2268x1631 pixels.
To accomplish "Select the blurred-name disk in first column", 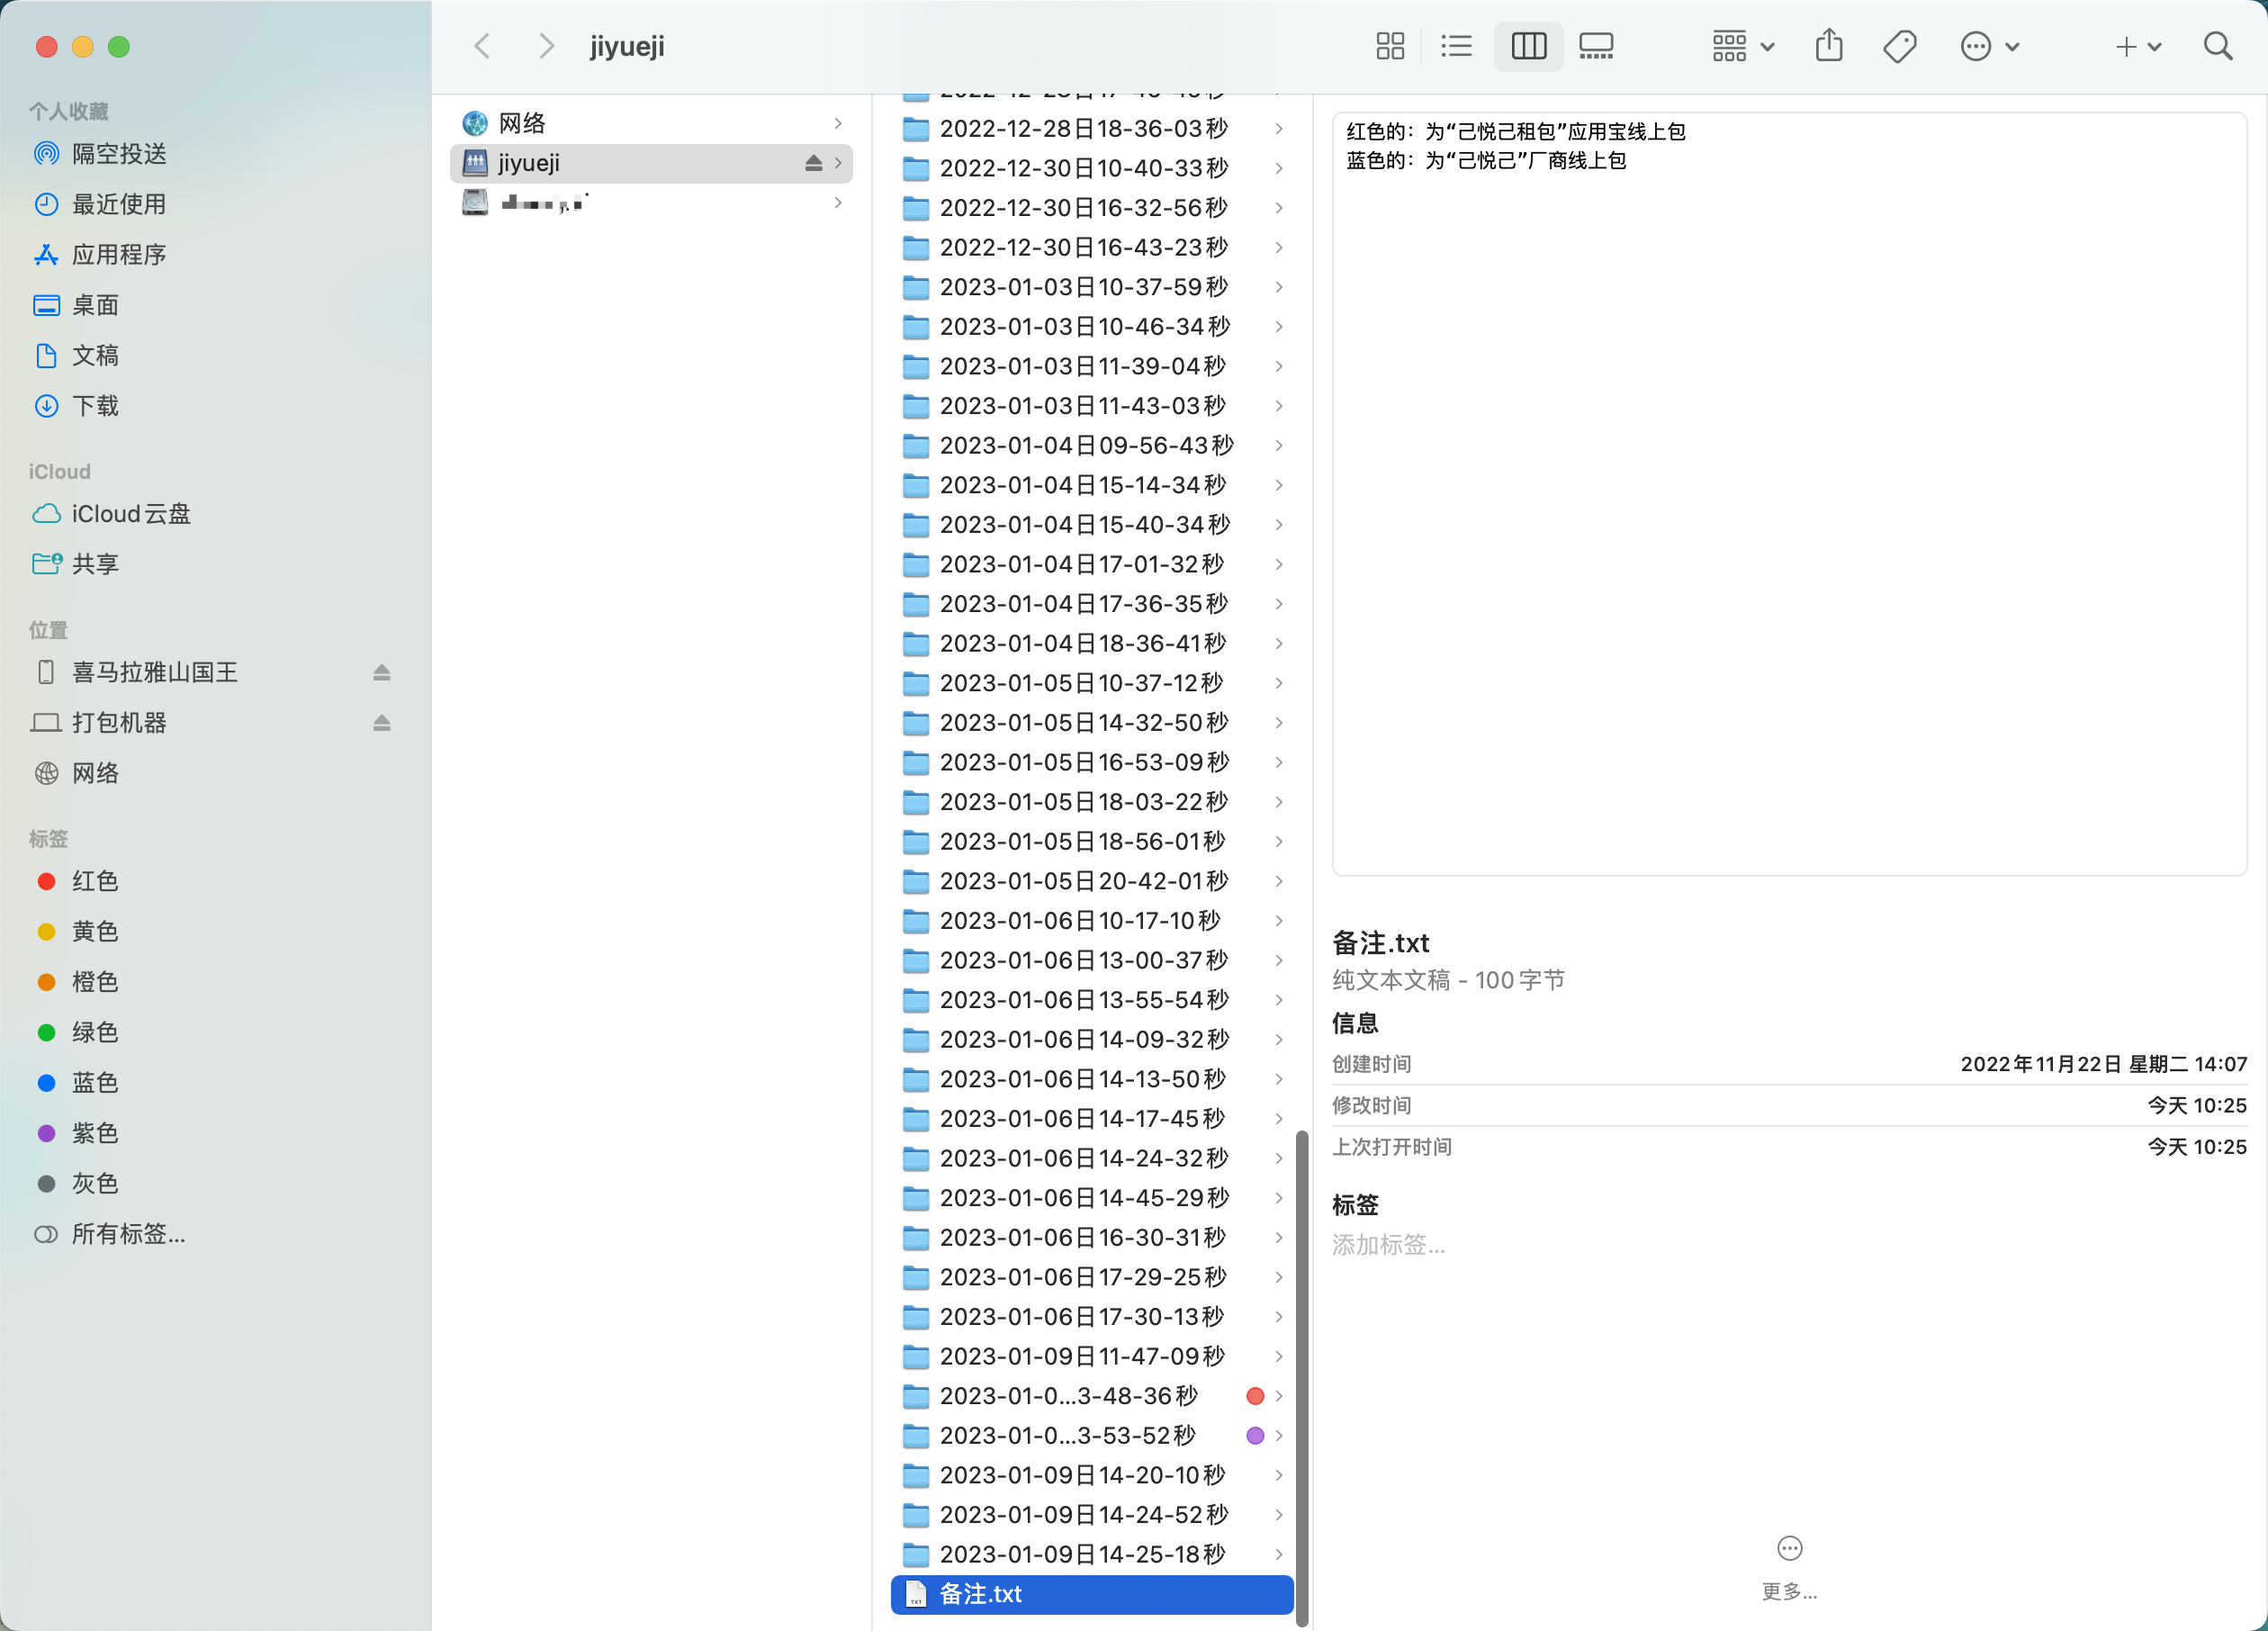I will 651,203.
